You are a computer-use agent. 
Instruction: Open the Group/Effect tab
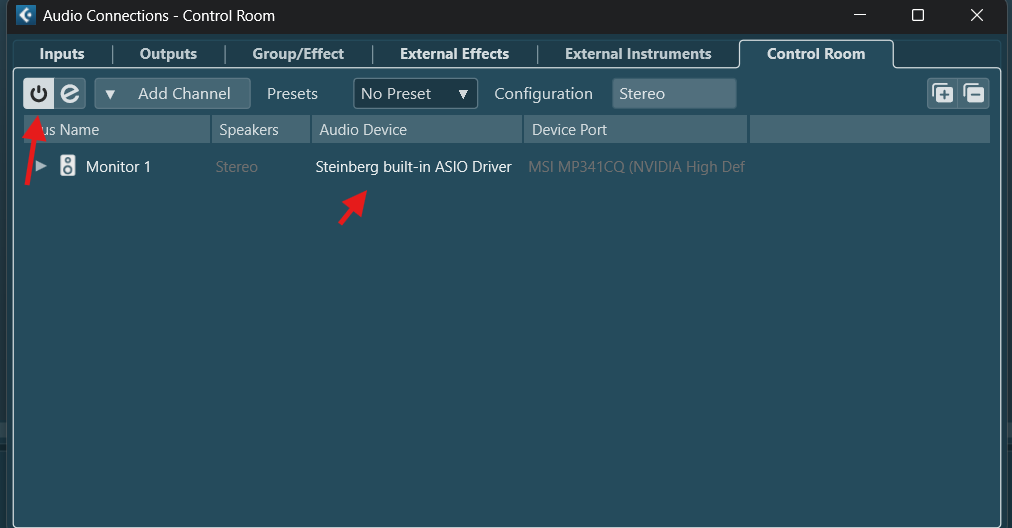click(298, 54)
